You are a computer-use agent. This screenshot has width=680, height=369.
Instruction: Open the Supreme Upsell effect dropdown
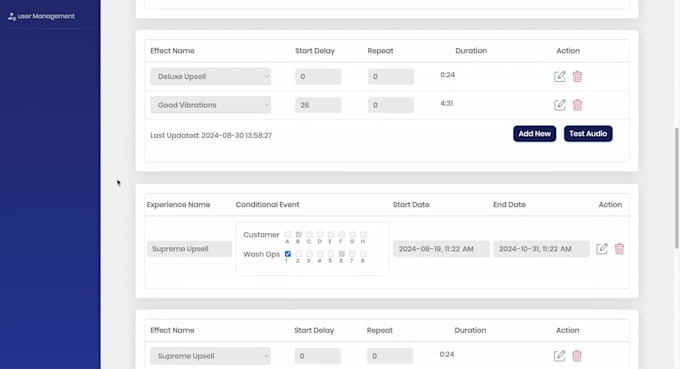click(x=210, y=356)
